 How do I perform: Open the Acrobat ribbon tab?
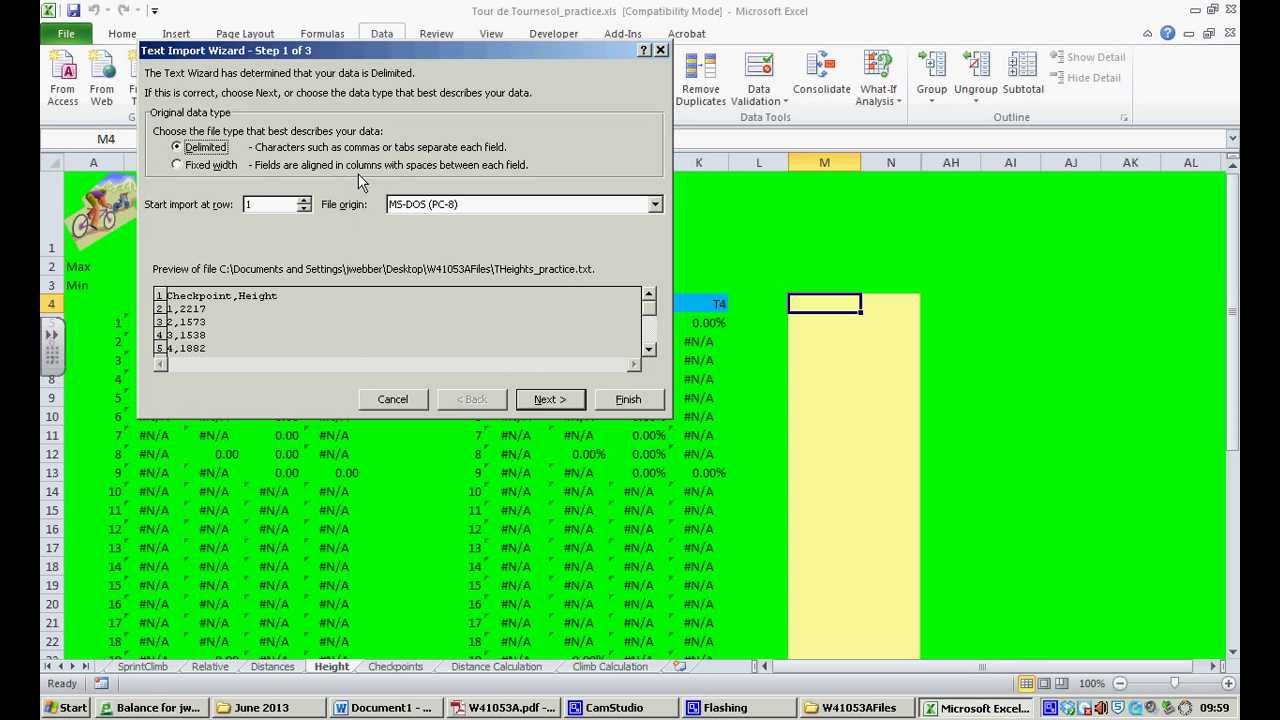click(x=686, y=34)
